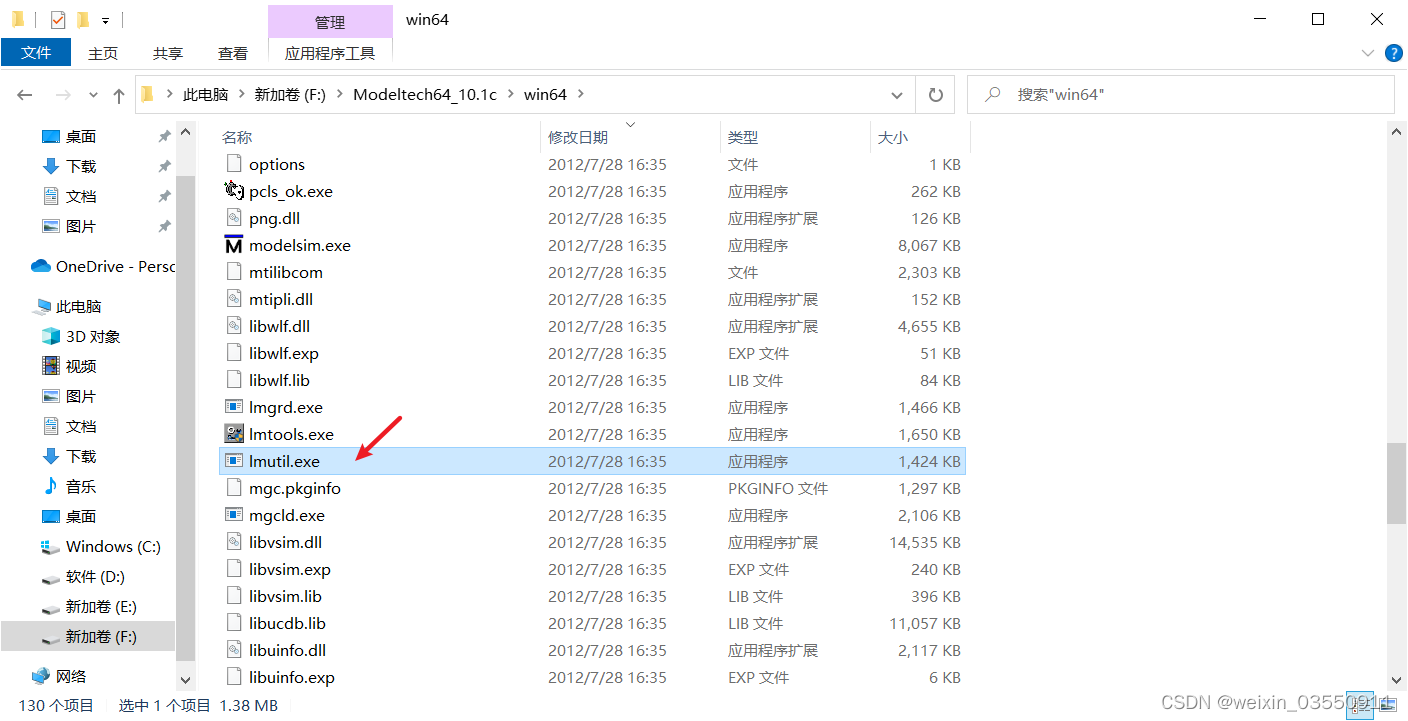Go back using the back arrow
This screenshot has width=1408, height=721.
point(24,94)
